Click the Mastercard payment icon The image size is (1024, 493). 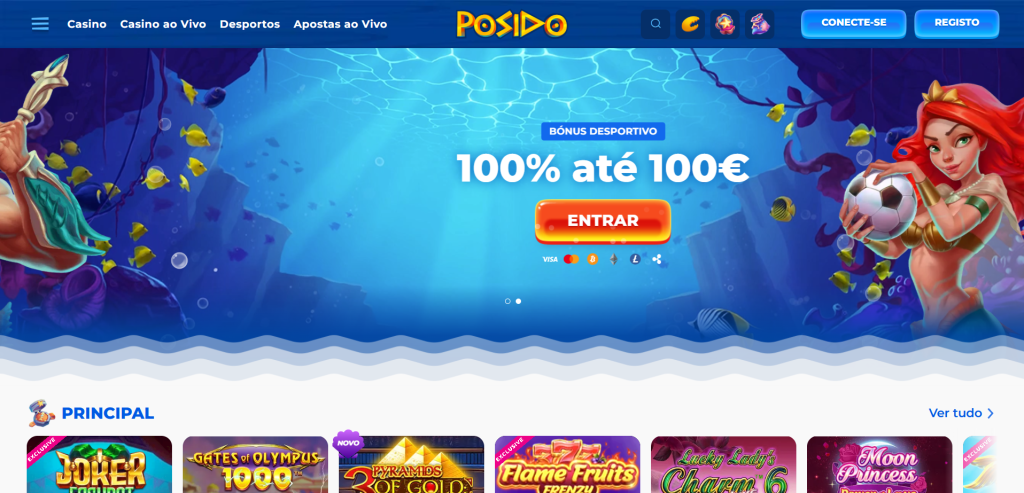571,259
